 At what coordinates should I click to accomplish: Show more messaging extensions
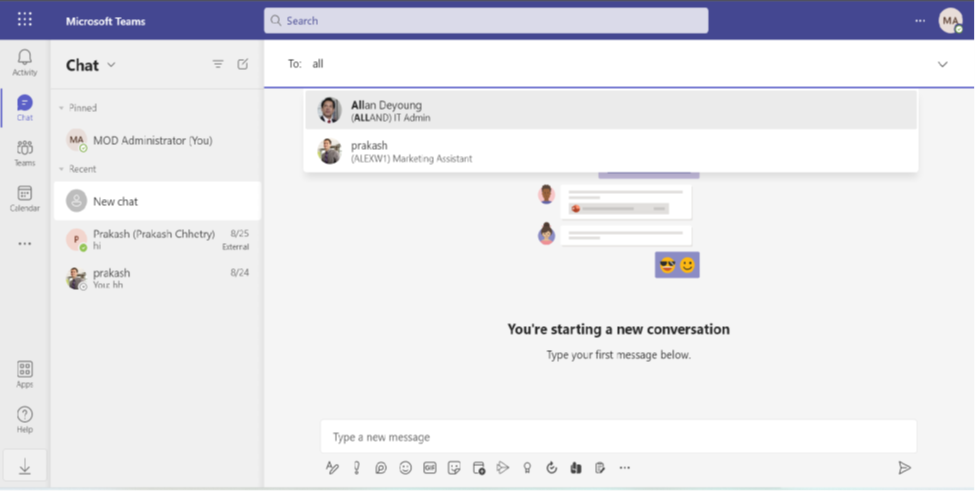pos(624,468)
